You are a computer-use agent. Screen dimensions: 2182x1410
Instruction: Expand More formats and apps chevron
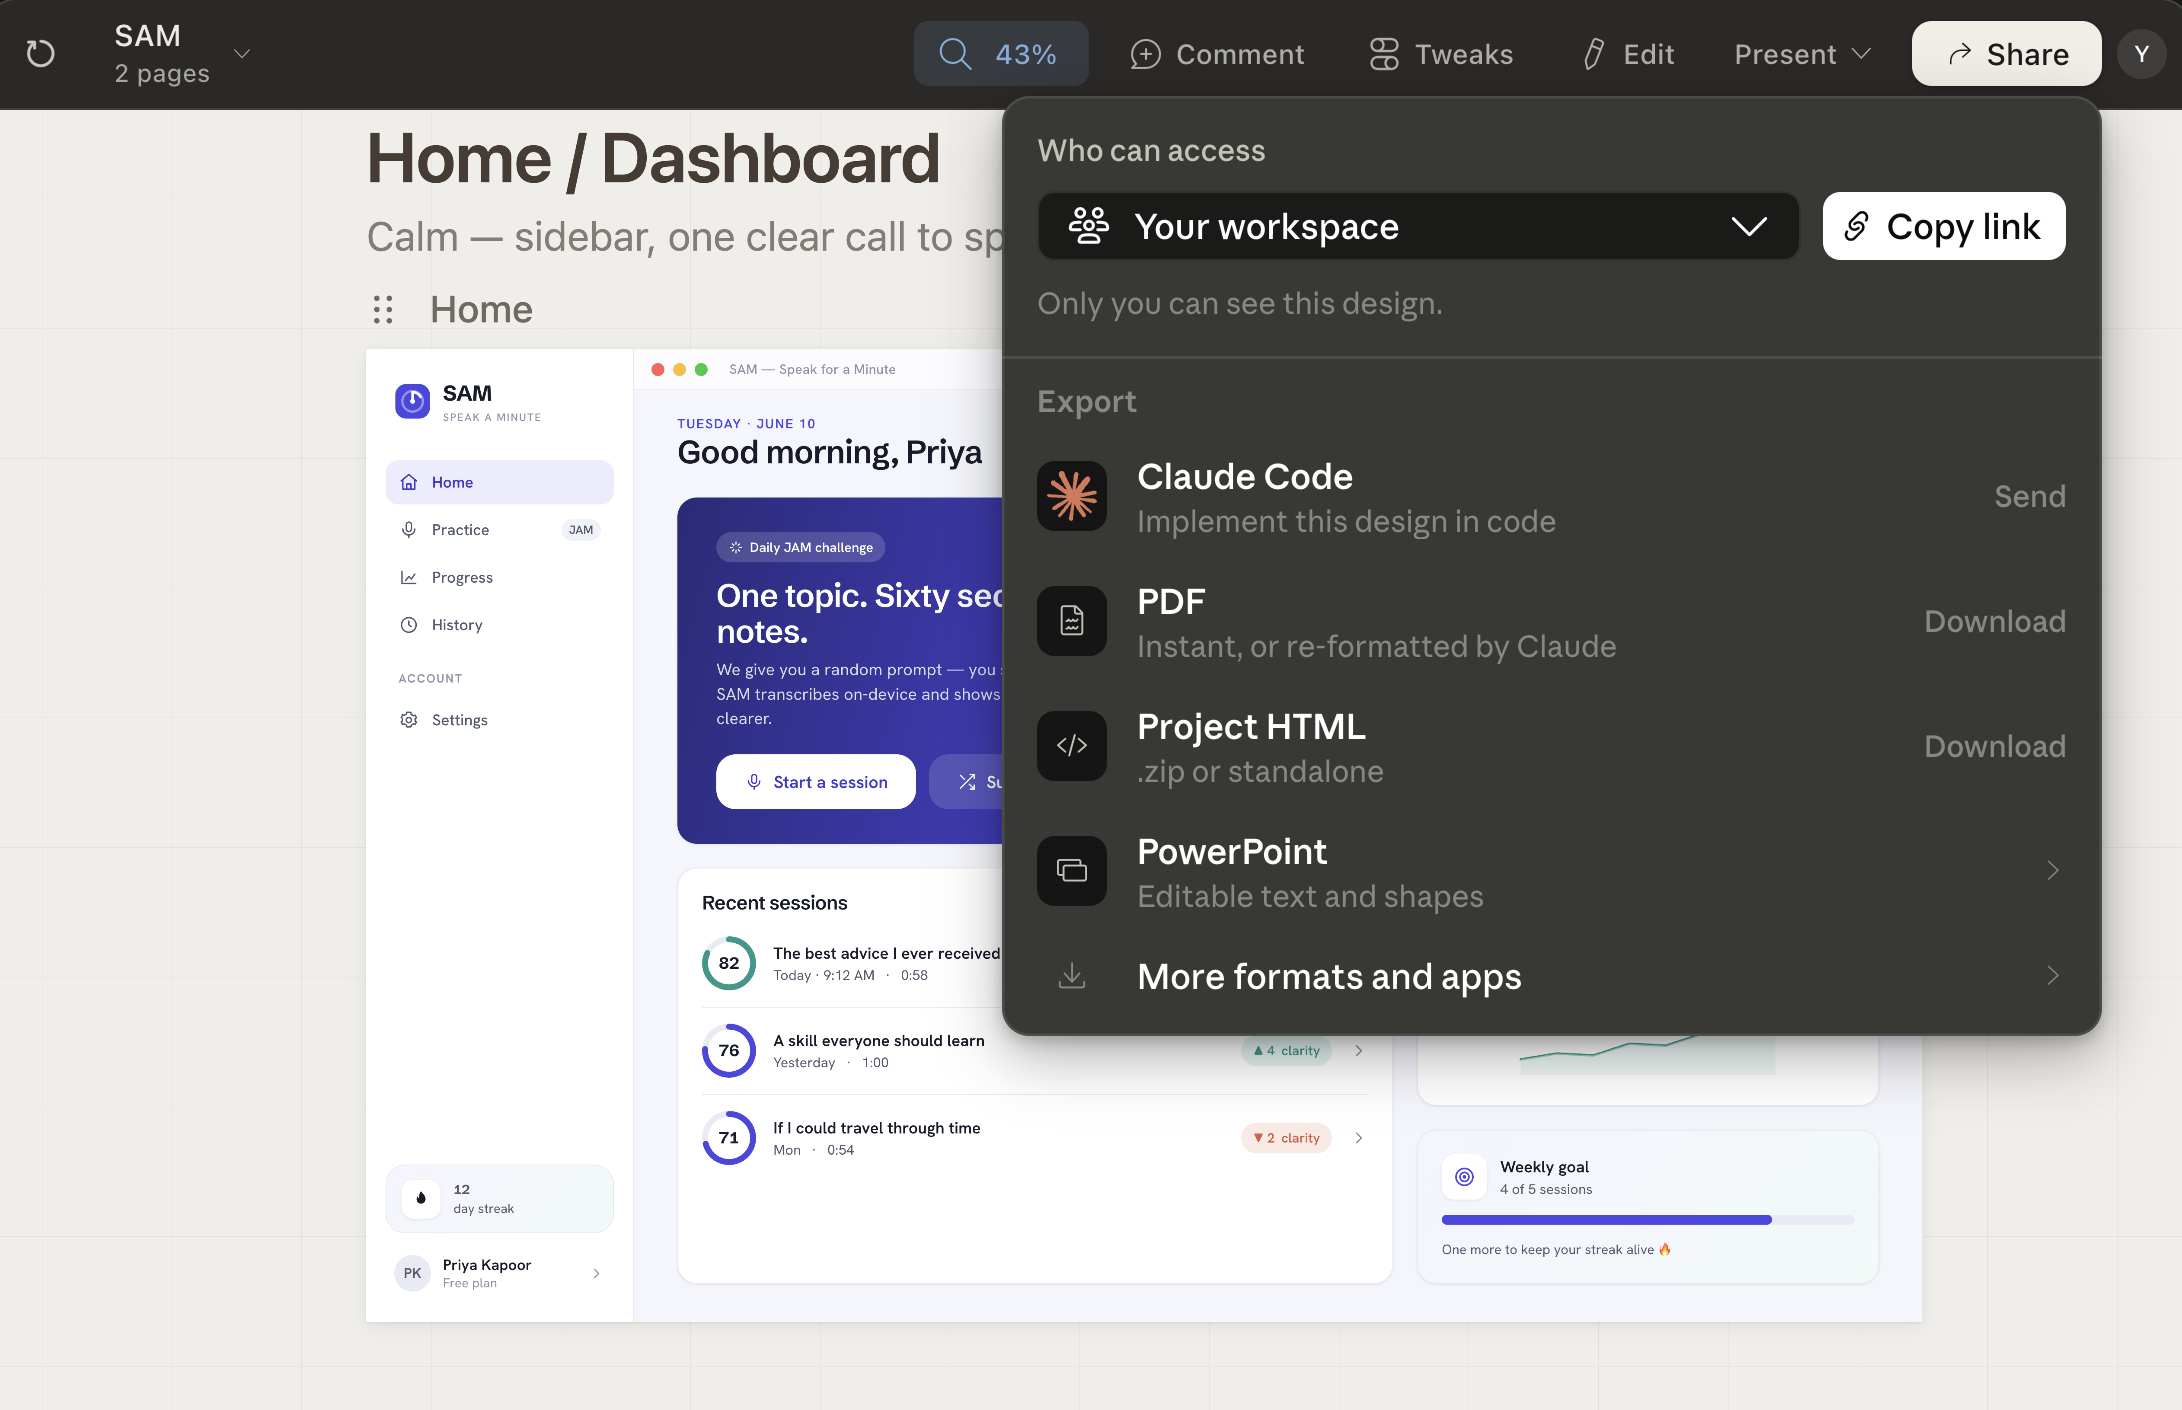tap(2052, 975)
